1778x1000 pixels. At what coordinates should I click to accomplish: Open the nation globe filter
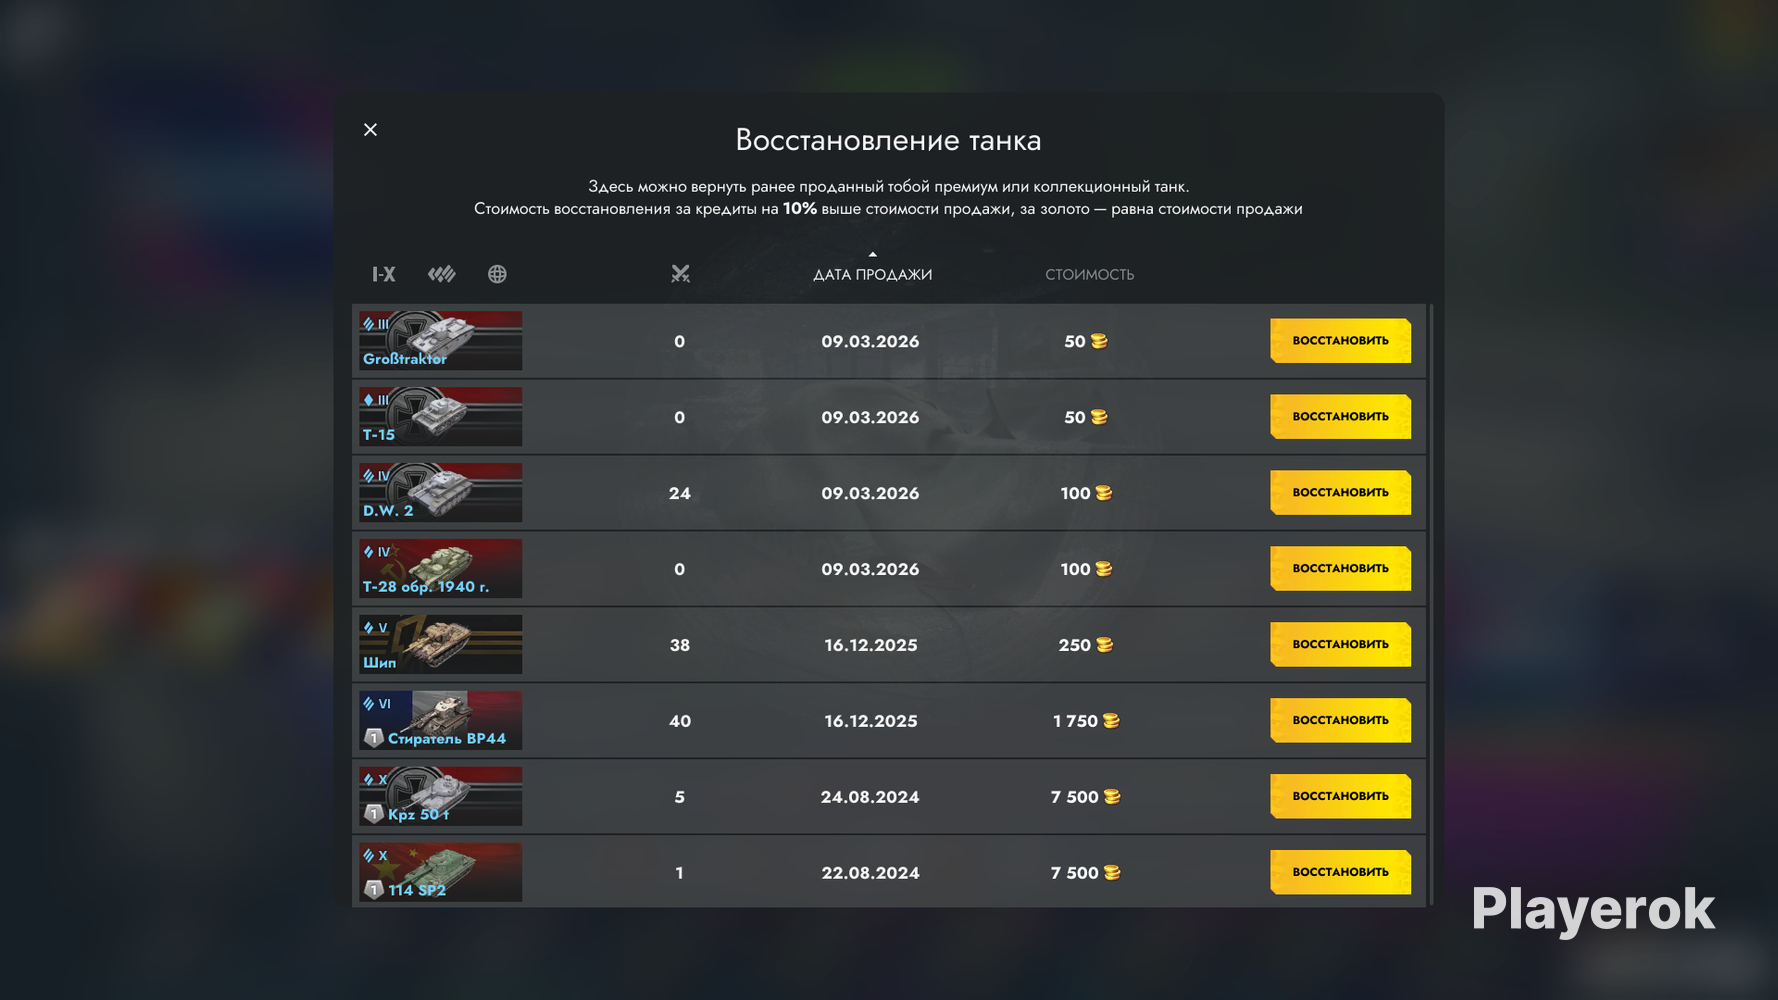[497, 274]
